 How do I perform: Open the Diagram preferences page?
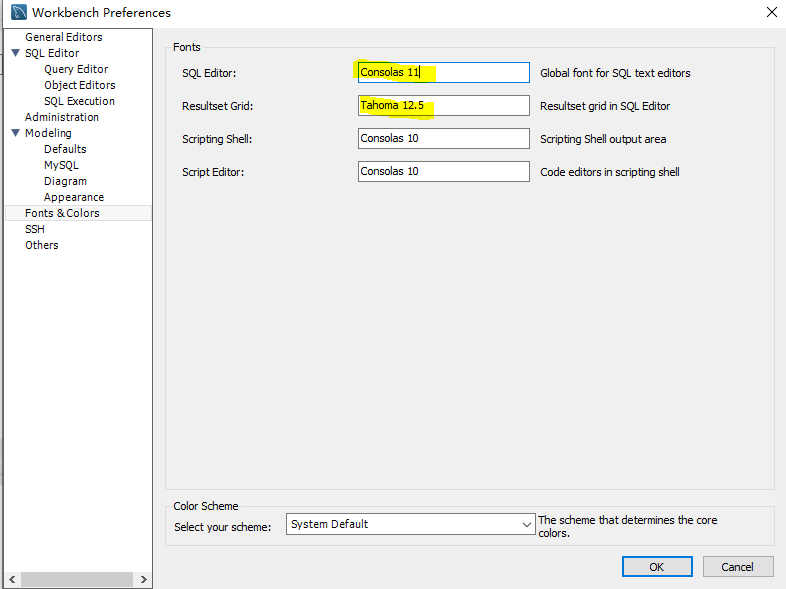click(65, 181)
